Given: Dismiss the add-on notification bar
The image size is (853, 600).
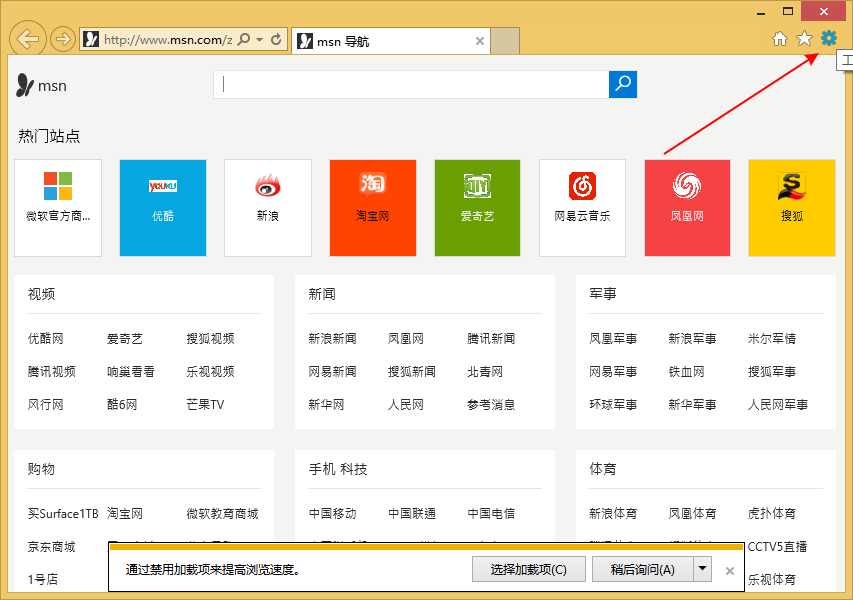Looking at the screenshot, I should (x=730, y=571).
